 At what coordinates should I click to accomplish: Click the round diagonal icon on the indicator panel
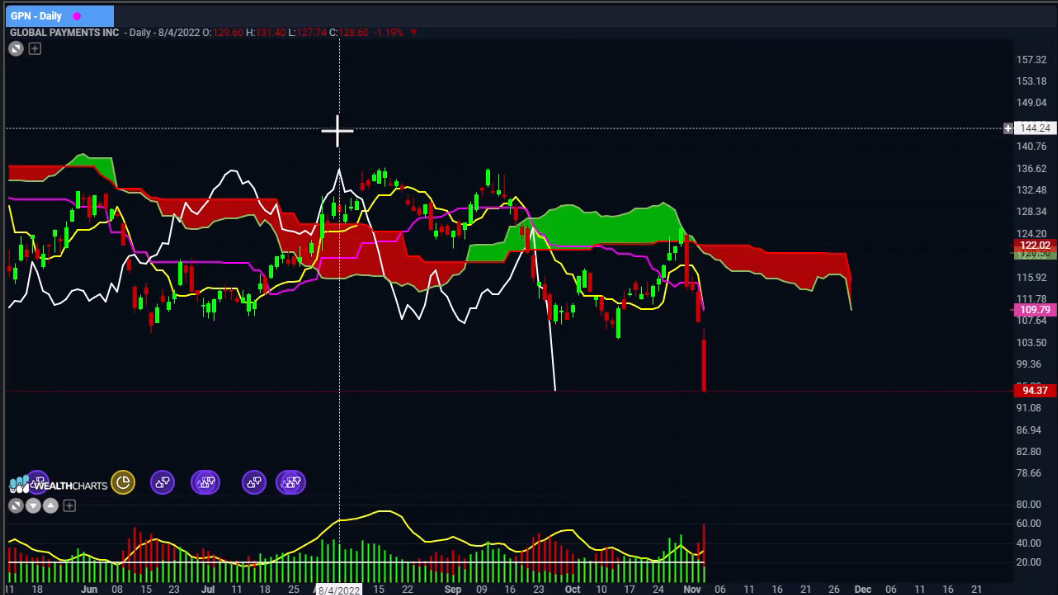pos(16,505)
